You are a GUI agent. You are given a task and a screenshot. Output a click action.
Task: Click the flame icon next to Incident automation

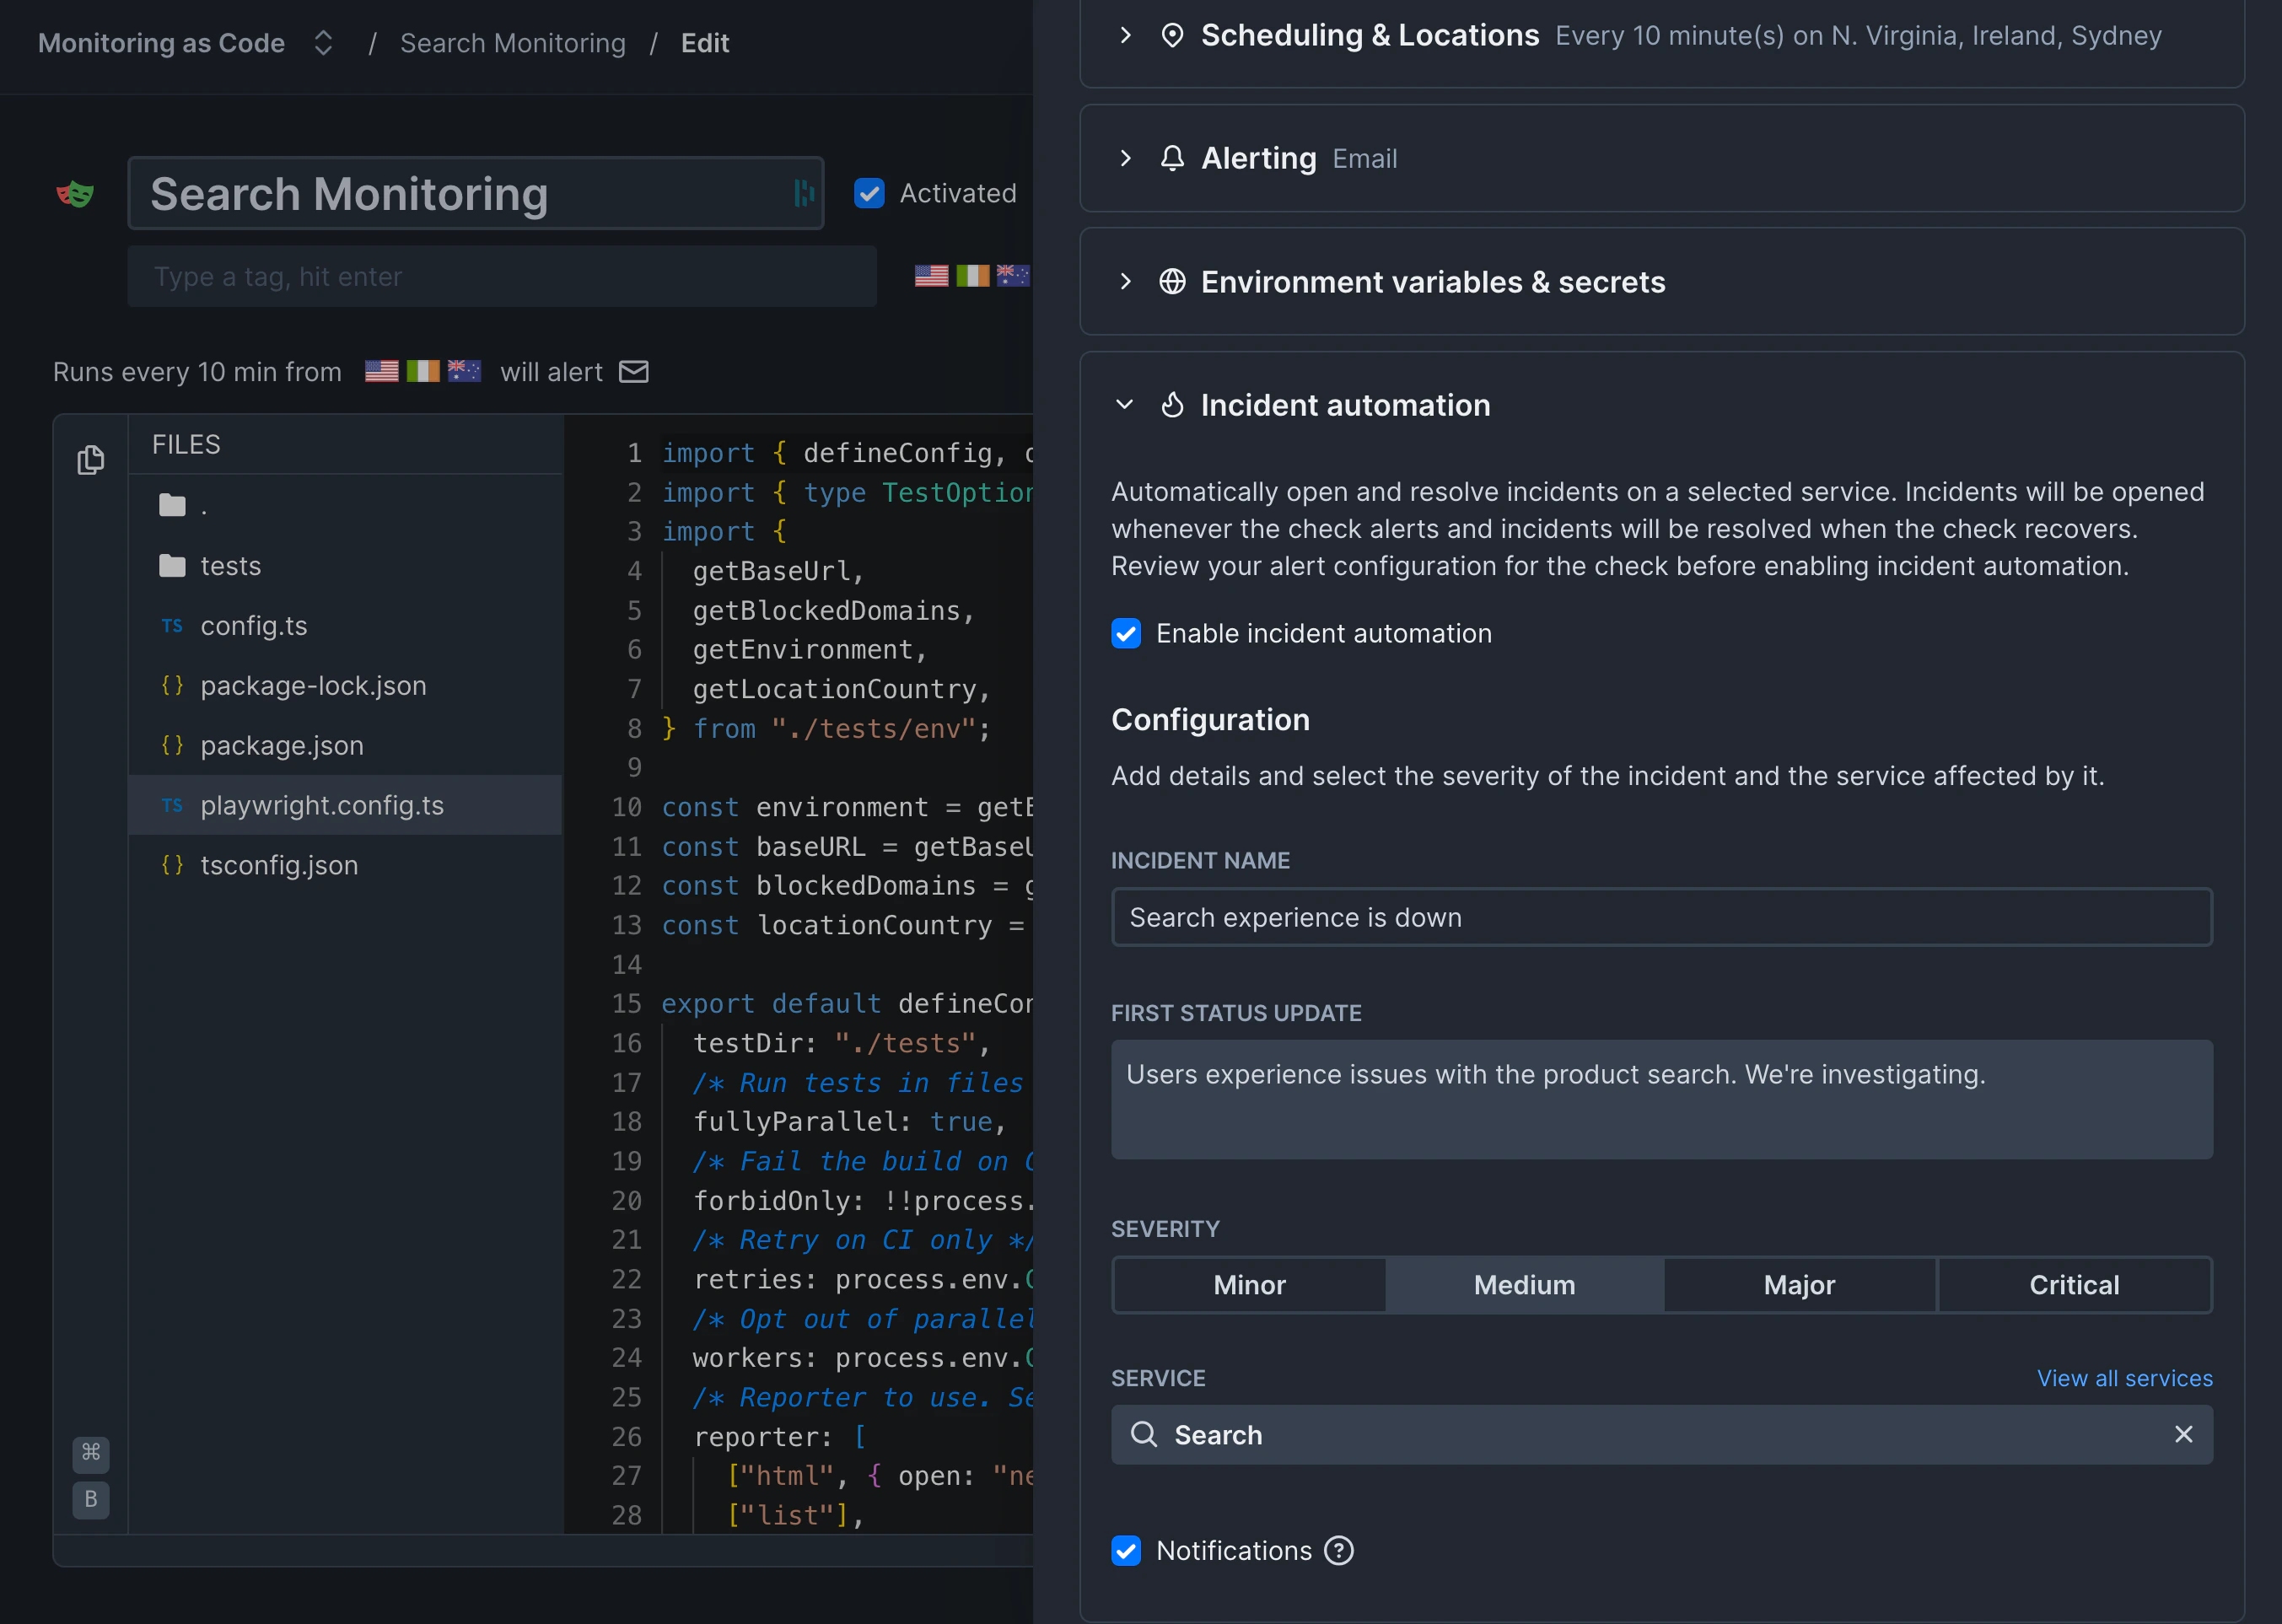coord(1172,404)
